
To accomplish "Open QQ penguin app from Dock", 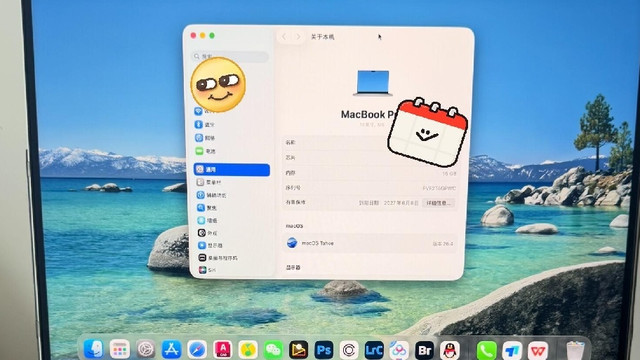I will pos(450,350).
